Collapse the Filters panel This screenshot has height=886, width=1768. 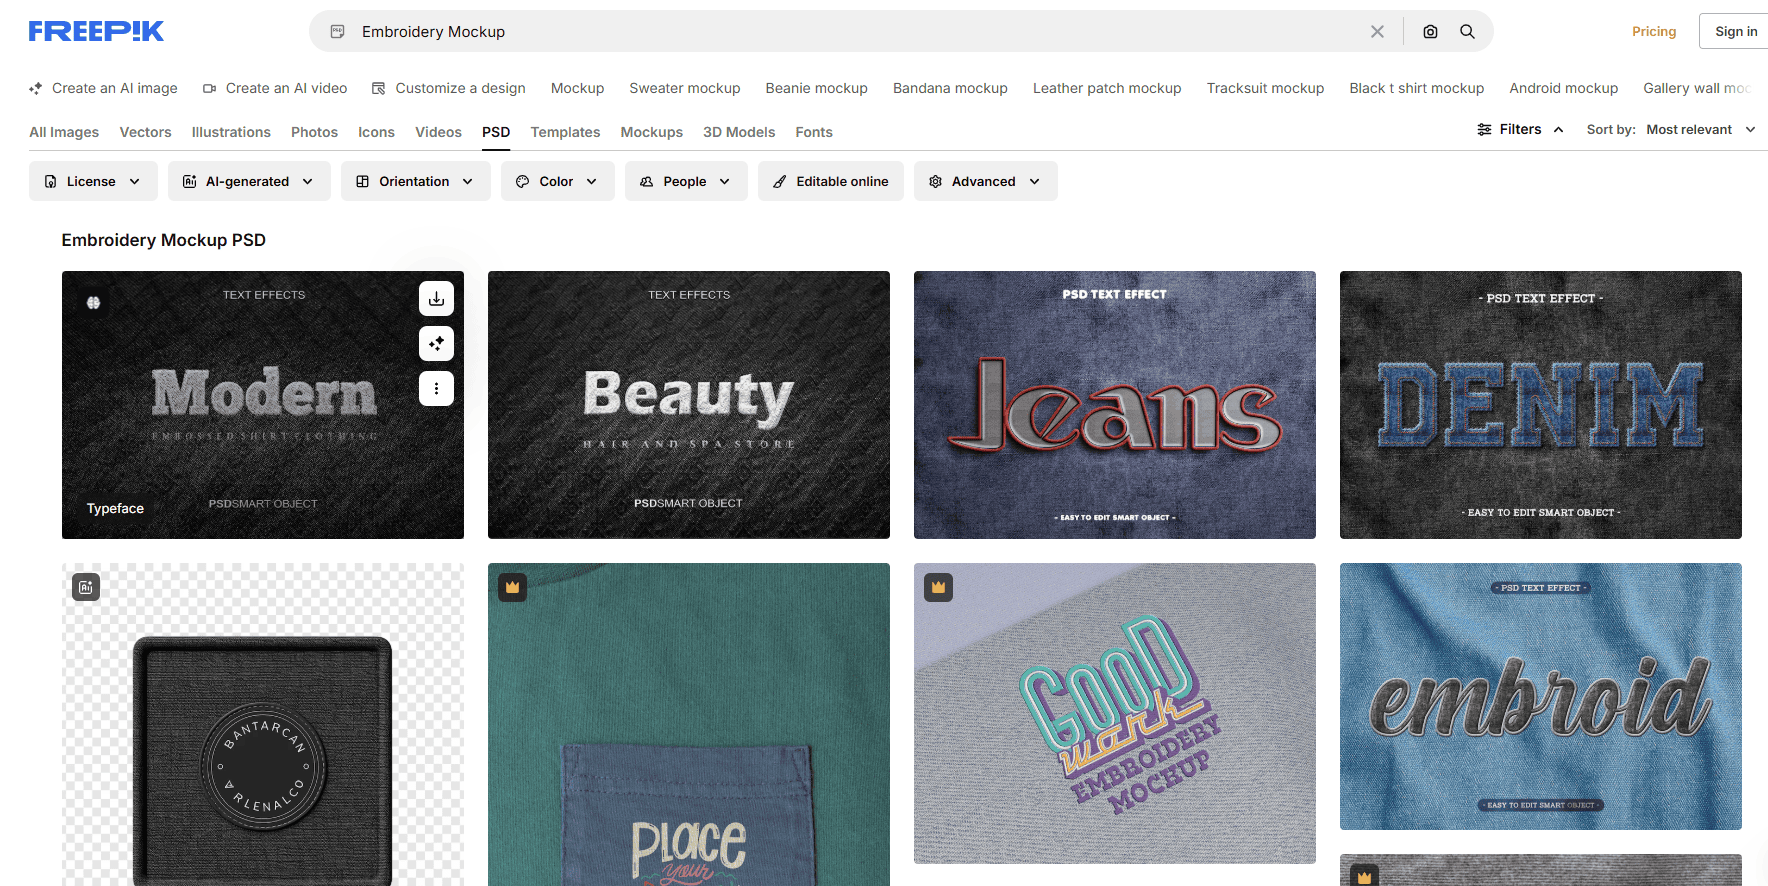(x=1520, y=130)
